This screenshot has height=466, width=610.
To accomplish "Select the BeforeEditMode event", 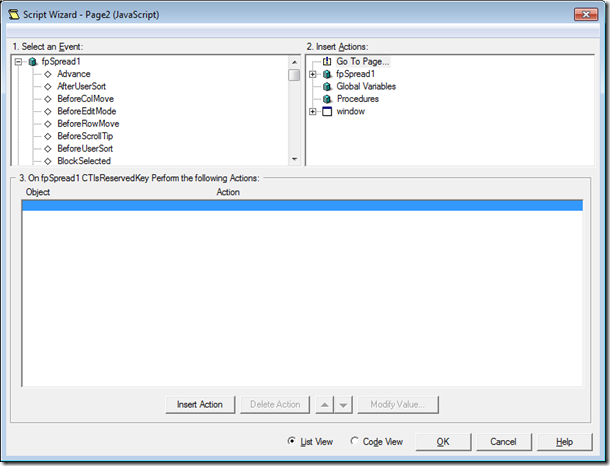I will pyautogui.click(x=86, y=111).
